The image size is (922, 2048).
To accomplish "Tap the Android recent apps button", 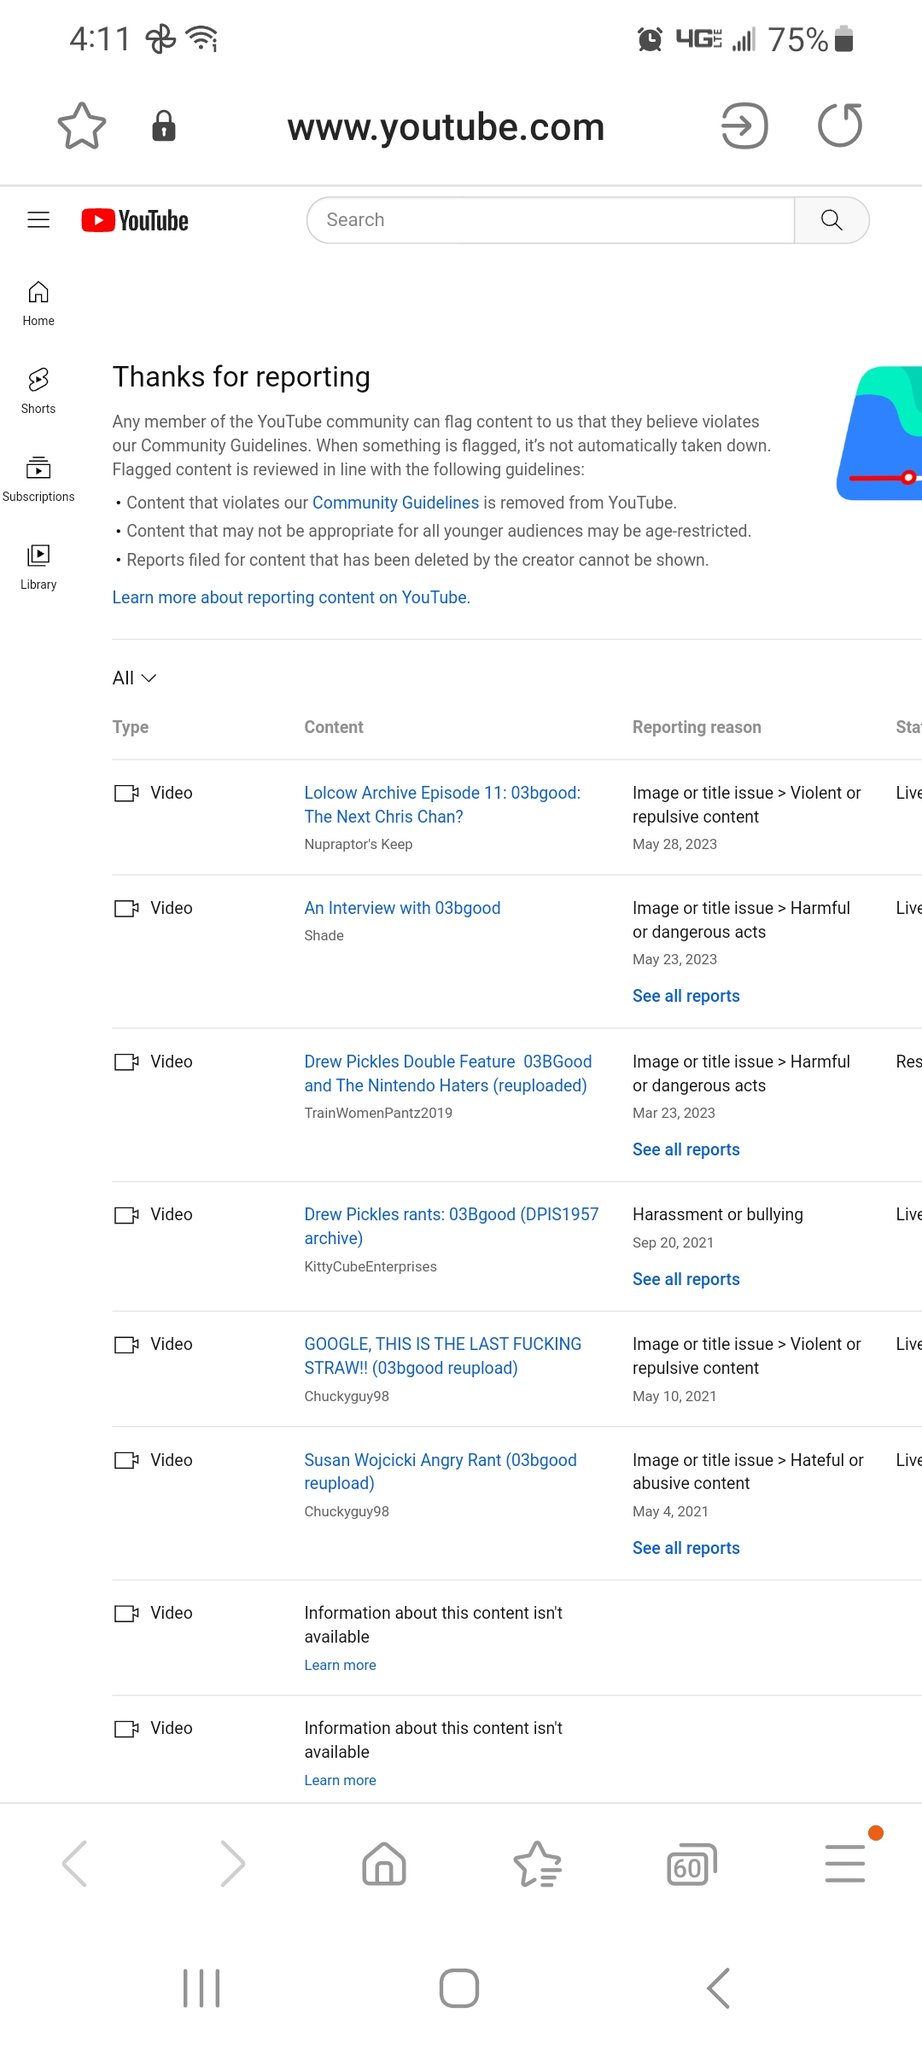I will [x=201, y=1988].
